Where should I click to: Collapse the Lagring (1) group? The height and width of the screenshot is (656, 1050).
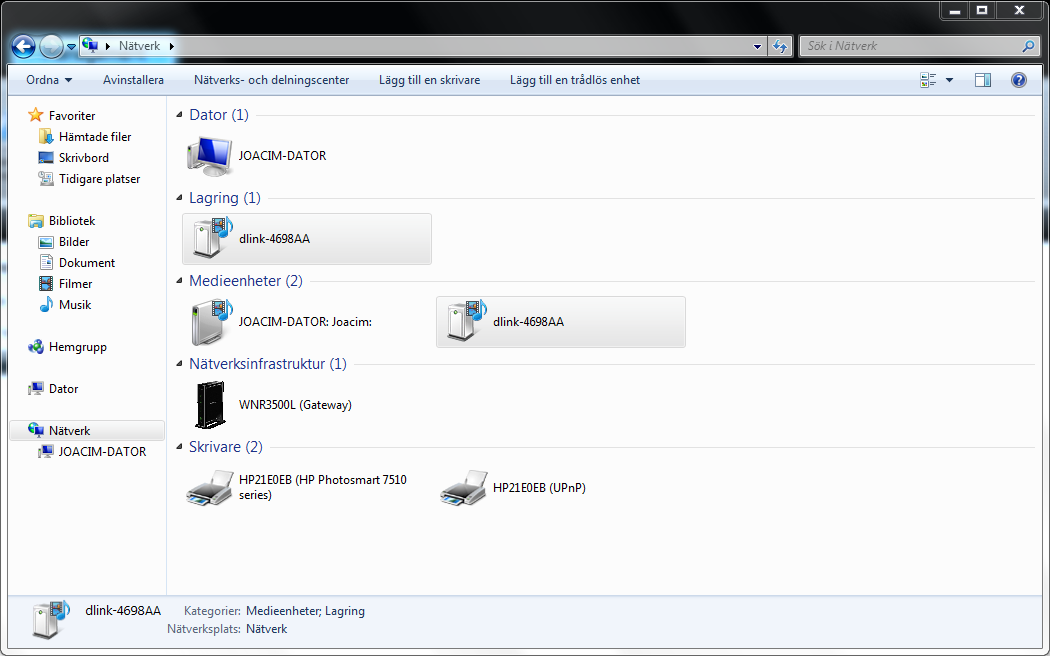pos(179,198)
